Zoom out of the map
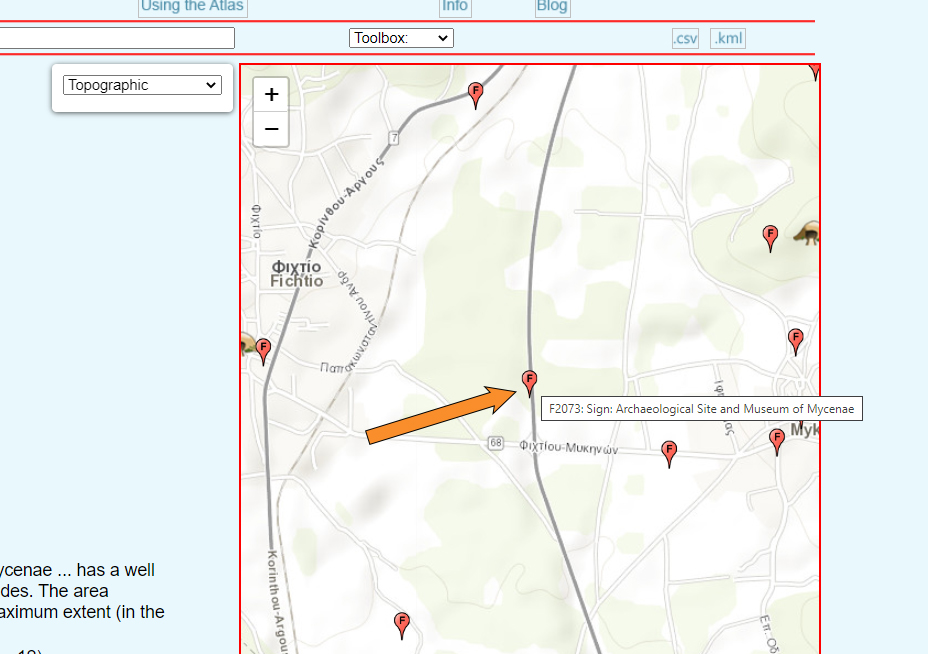Image resolution: width=928 pixels, height=654 pixels. point(271,130)
